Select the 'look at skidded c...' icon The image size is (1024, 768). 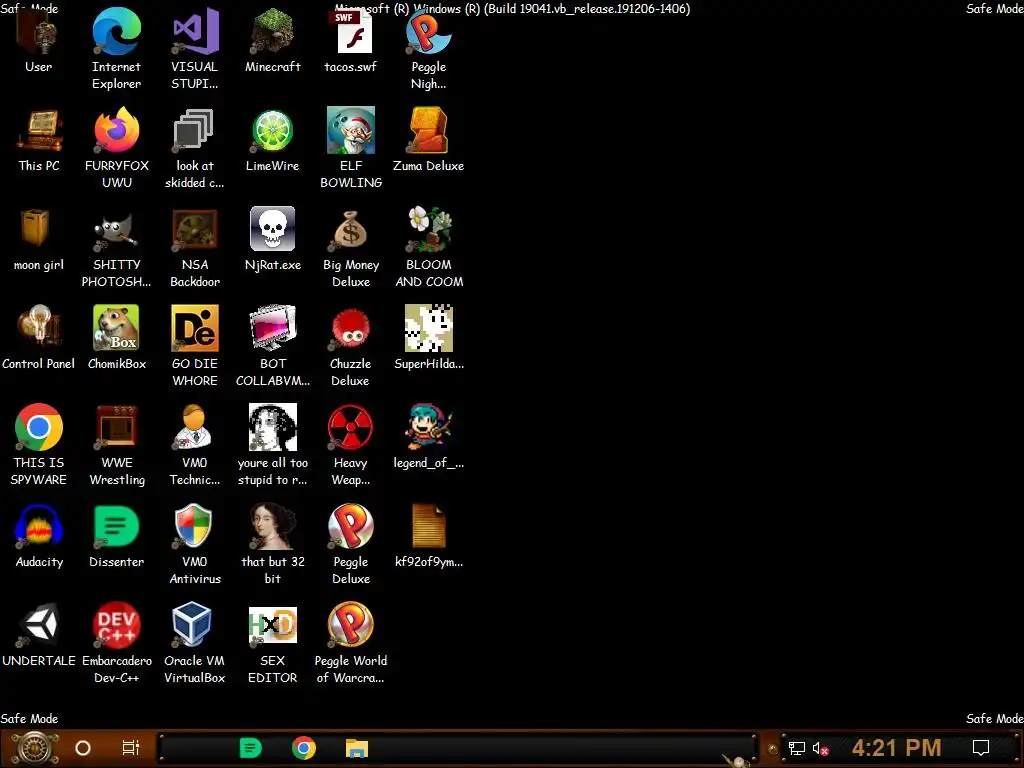coord(195,131)
